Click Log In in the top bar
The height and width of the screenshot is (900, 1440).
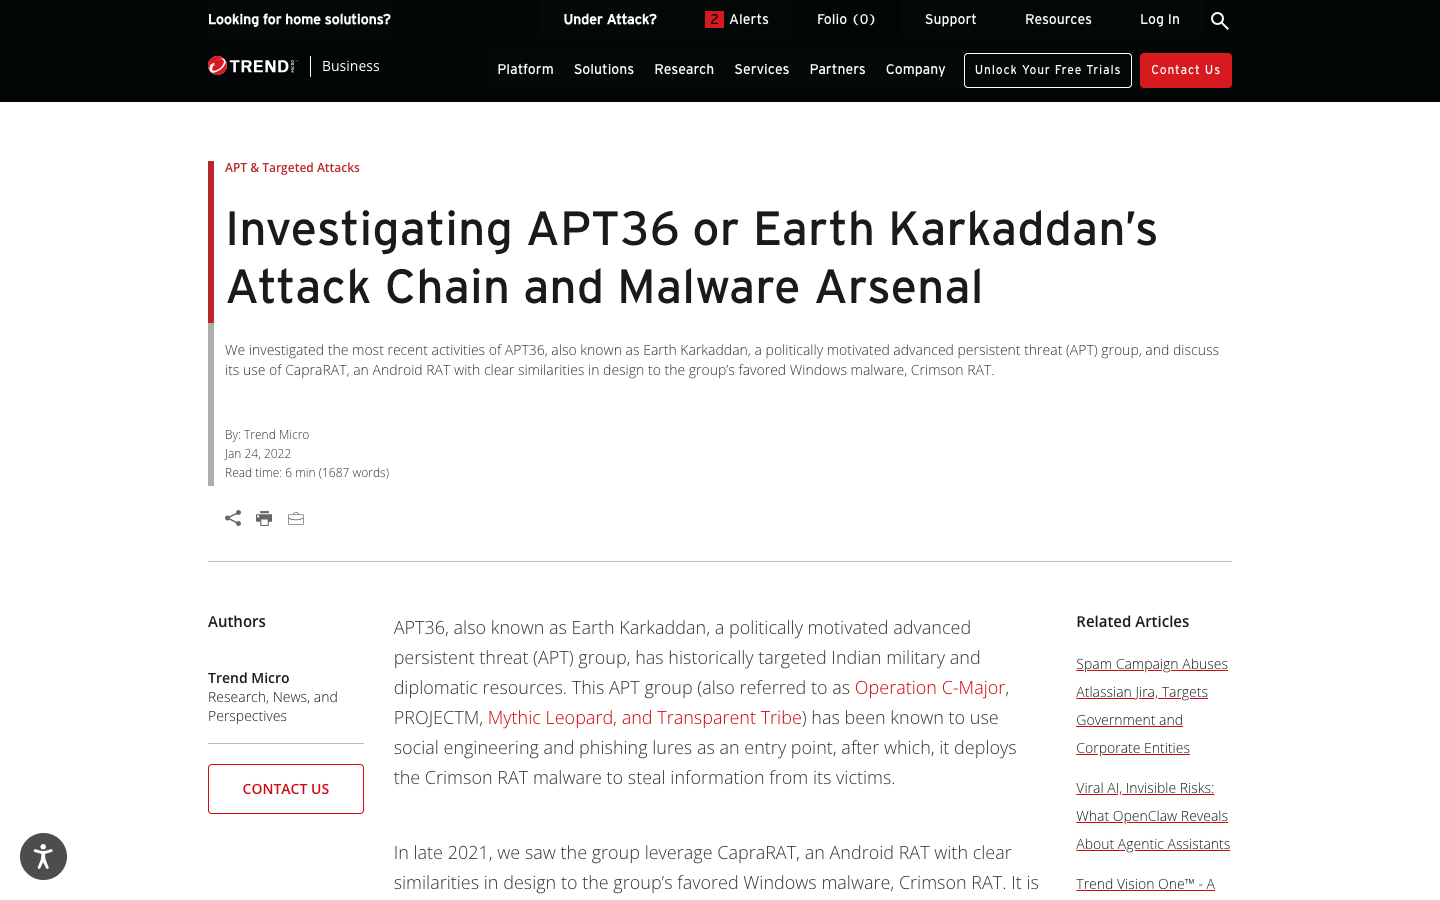[x=1160, y=19]
